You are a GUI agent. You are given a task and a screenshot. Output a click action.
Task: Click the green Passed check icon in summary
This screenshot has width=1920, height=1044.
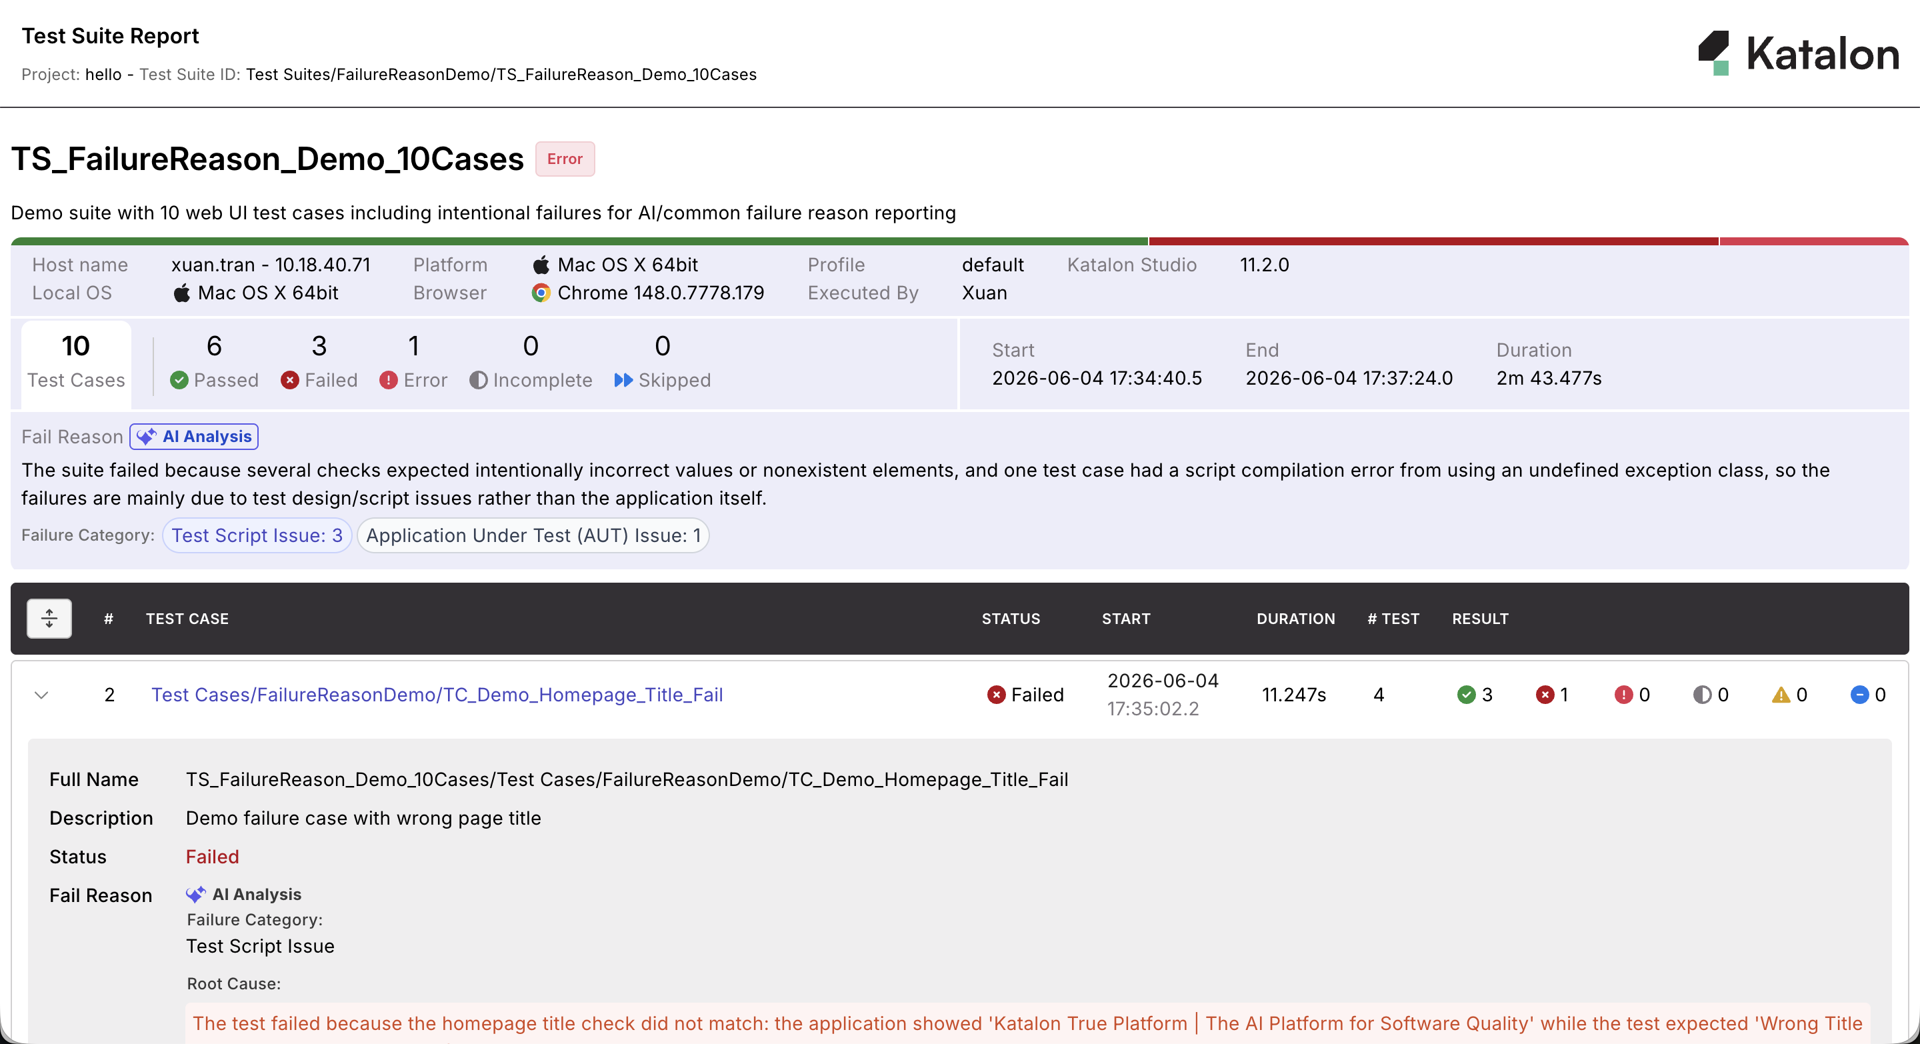(179, 380)
